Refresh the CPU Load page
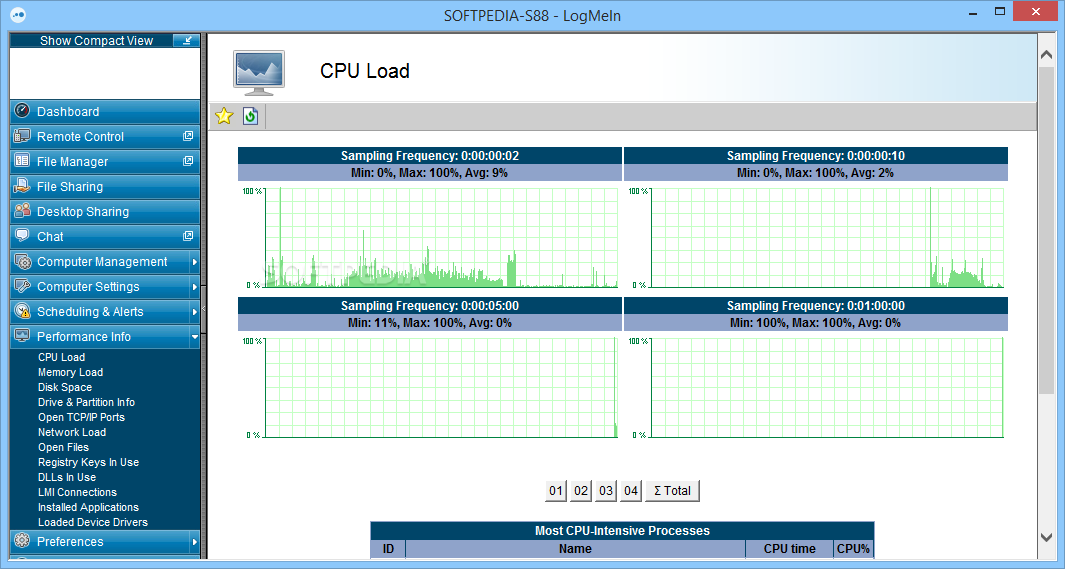Screen dimensions: 1065x569 point(250,116)
